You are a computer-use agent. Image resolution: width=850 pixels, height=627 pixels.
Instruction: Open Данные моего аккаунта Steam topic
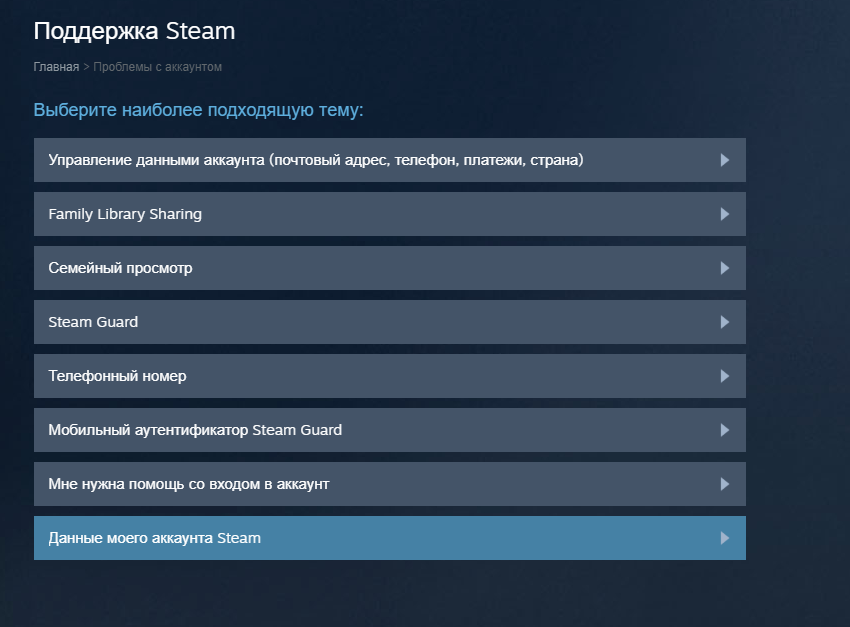point(390,538)
